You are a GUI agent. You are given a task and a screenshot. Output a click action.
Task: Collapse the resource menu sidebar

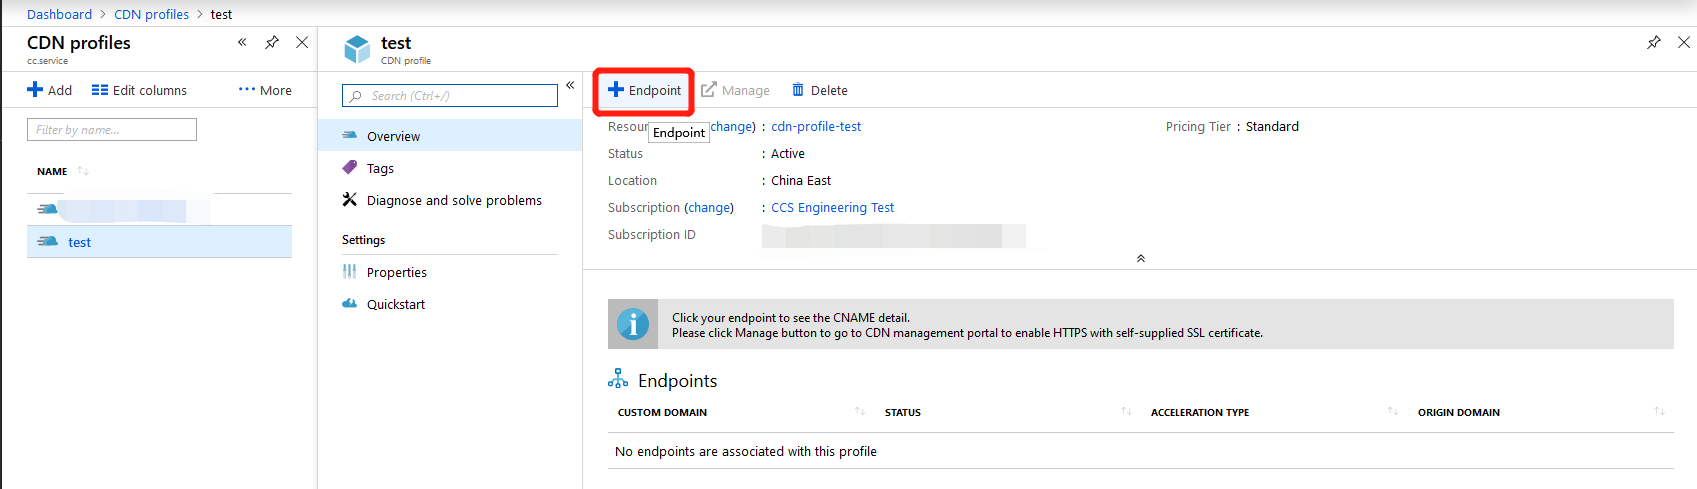(x=570, y=85)
